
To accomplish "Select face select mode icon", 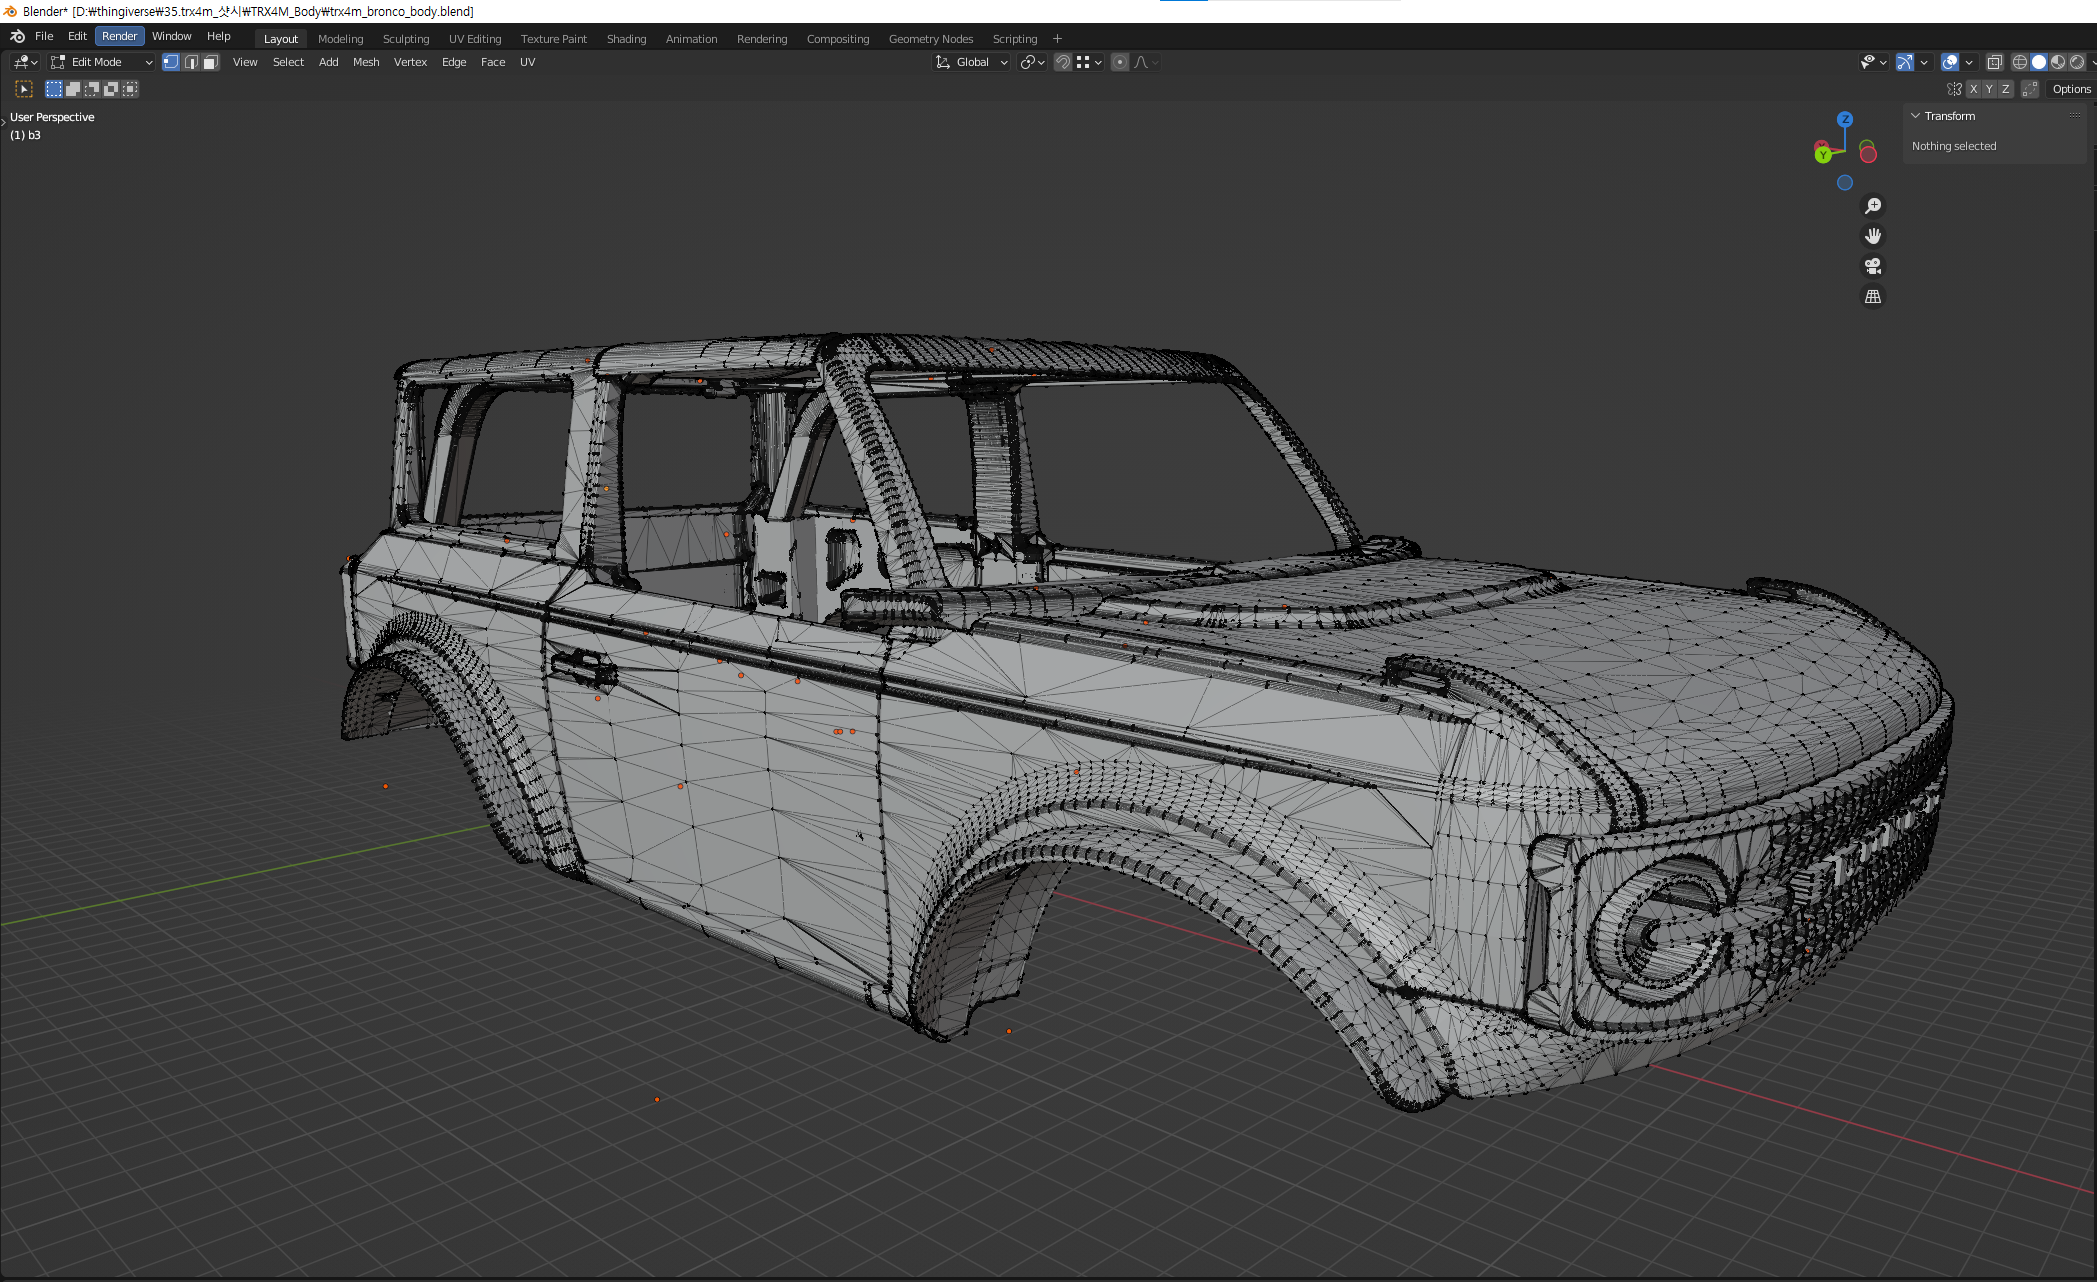I will 210,62.
